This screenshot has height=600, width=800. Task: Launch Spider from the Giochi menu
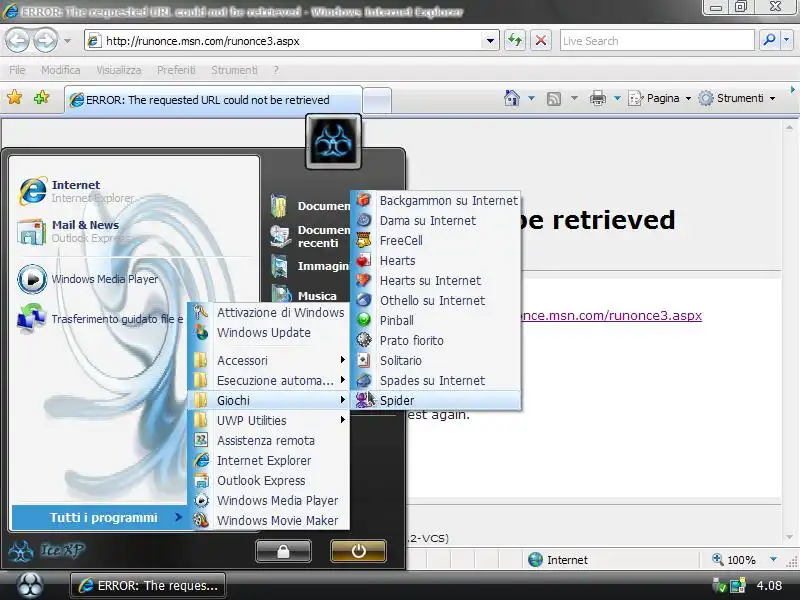click(435, 401)
